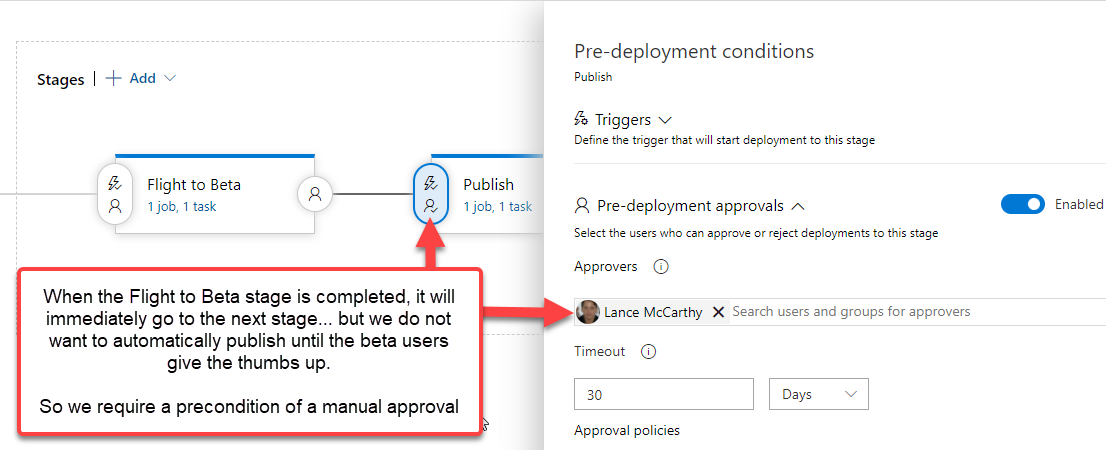The image size is (1106, 450).
Task: Open the Publish stage job link
Action: pyautogui.click(x=497, y=207)
